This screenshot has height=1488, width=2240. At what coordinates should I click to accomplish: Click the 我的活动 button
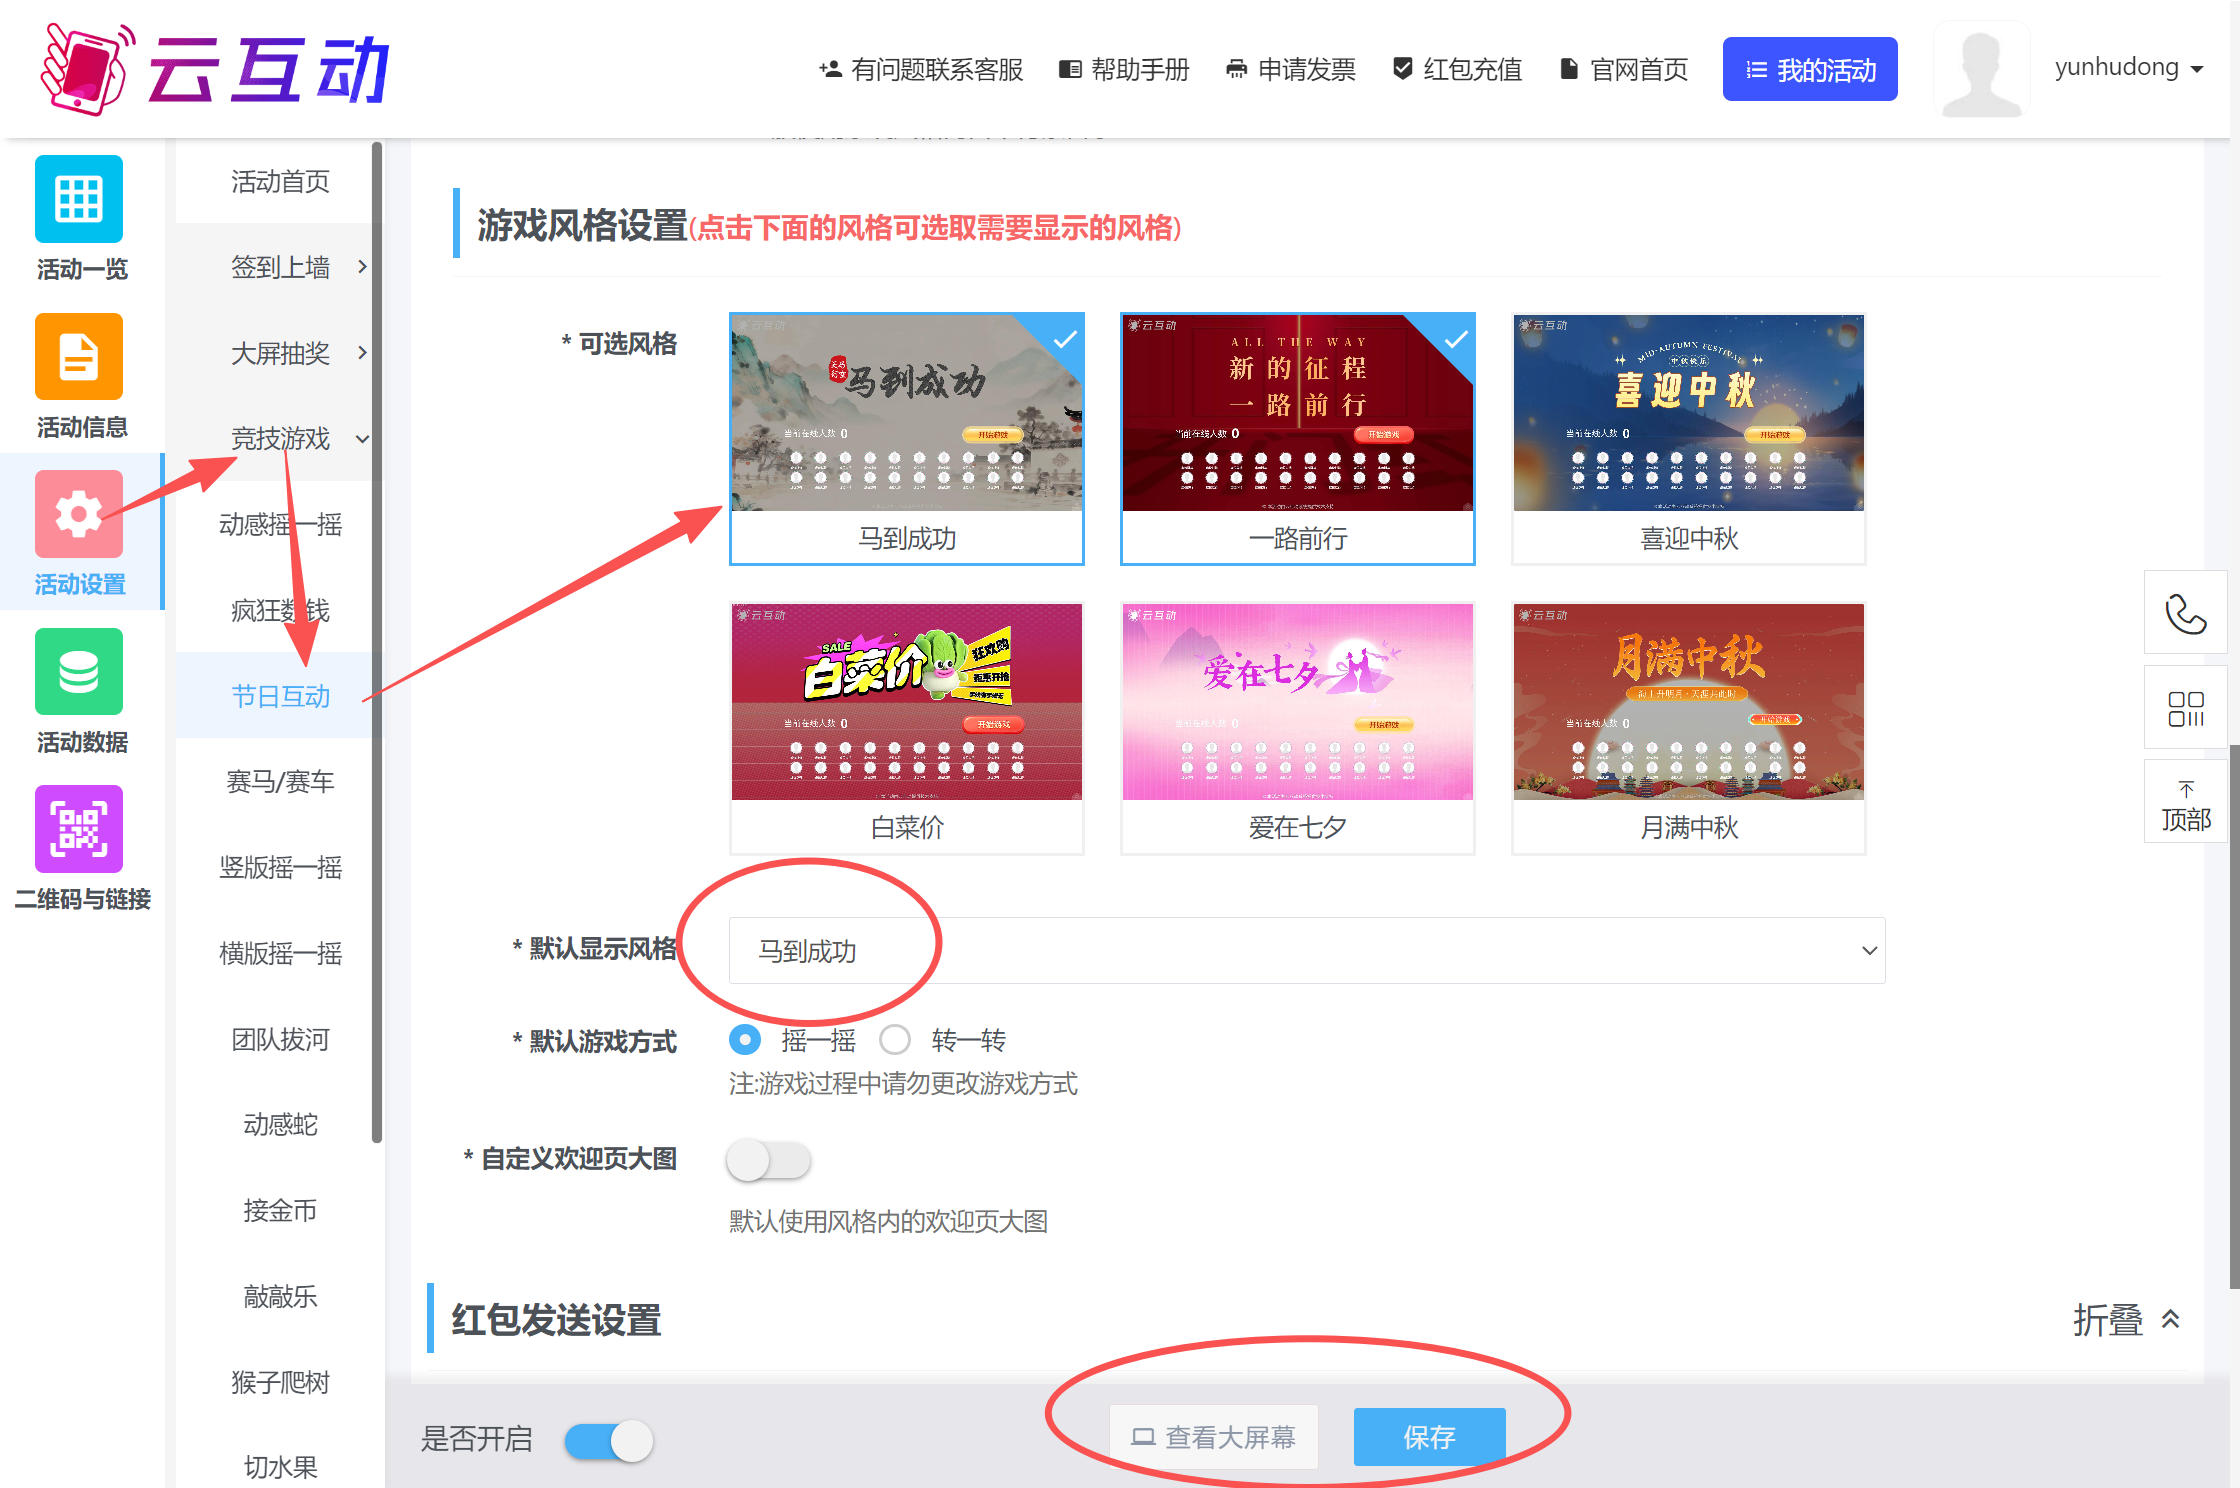click(x=1809, y=69)
